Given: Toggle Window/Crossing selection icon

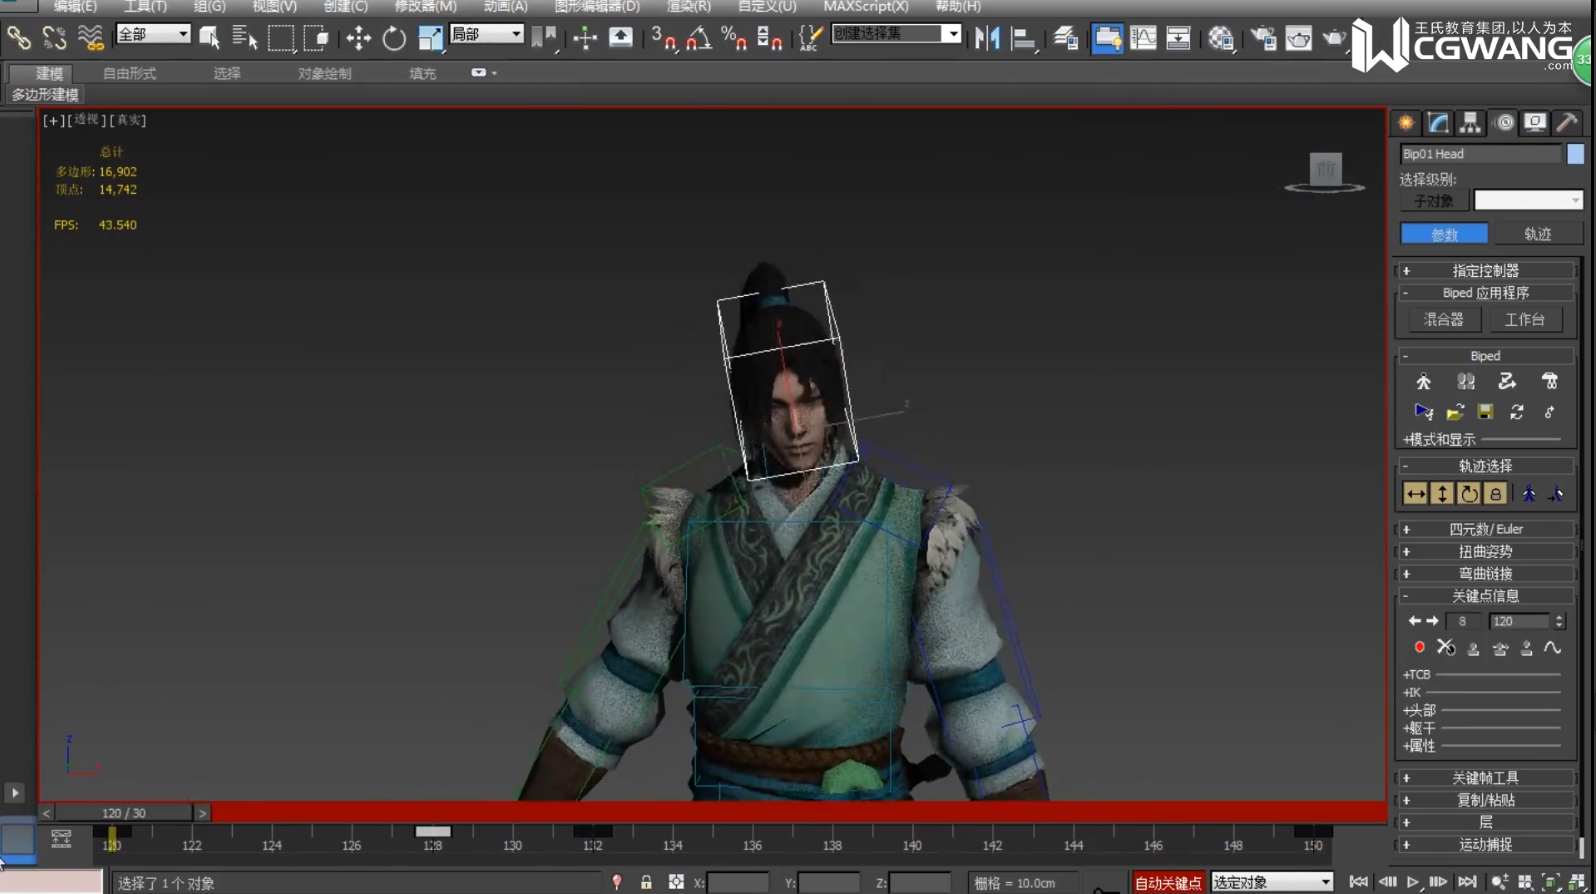Looking at the screenshot, I should coord(316,38).
